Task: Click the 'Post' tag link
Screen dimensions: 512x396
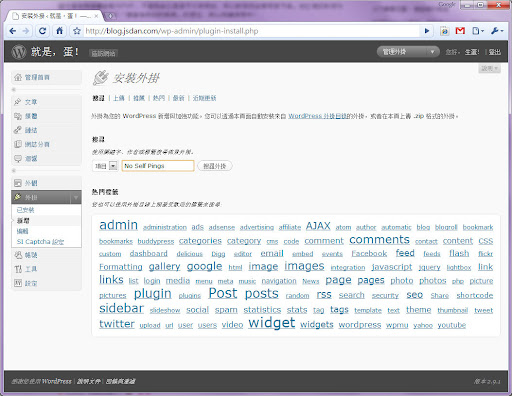Action: 223,294
